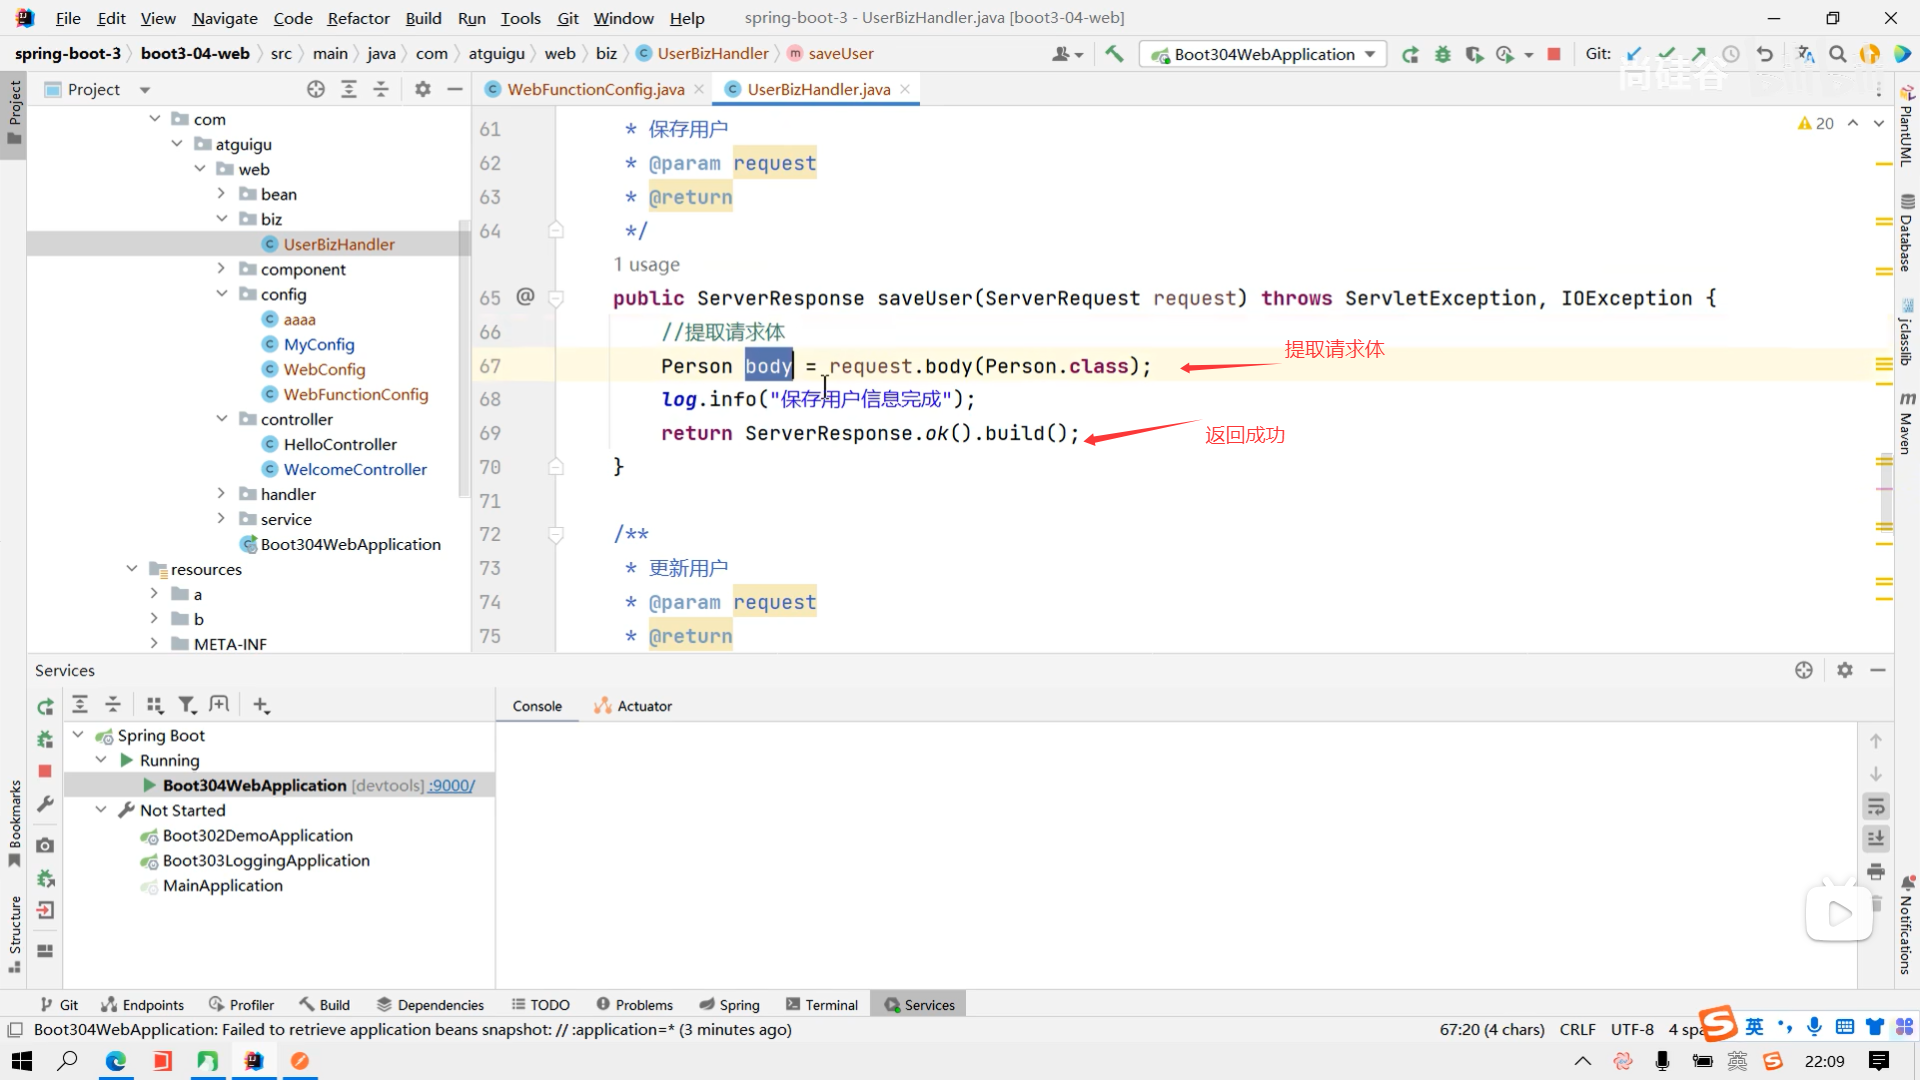Switch to WebFunctionConfig.java editor tab
The height and width of the screenshot is (1080, 1920).
[x=595, y=89]
